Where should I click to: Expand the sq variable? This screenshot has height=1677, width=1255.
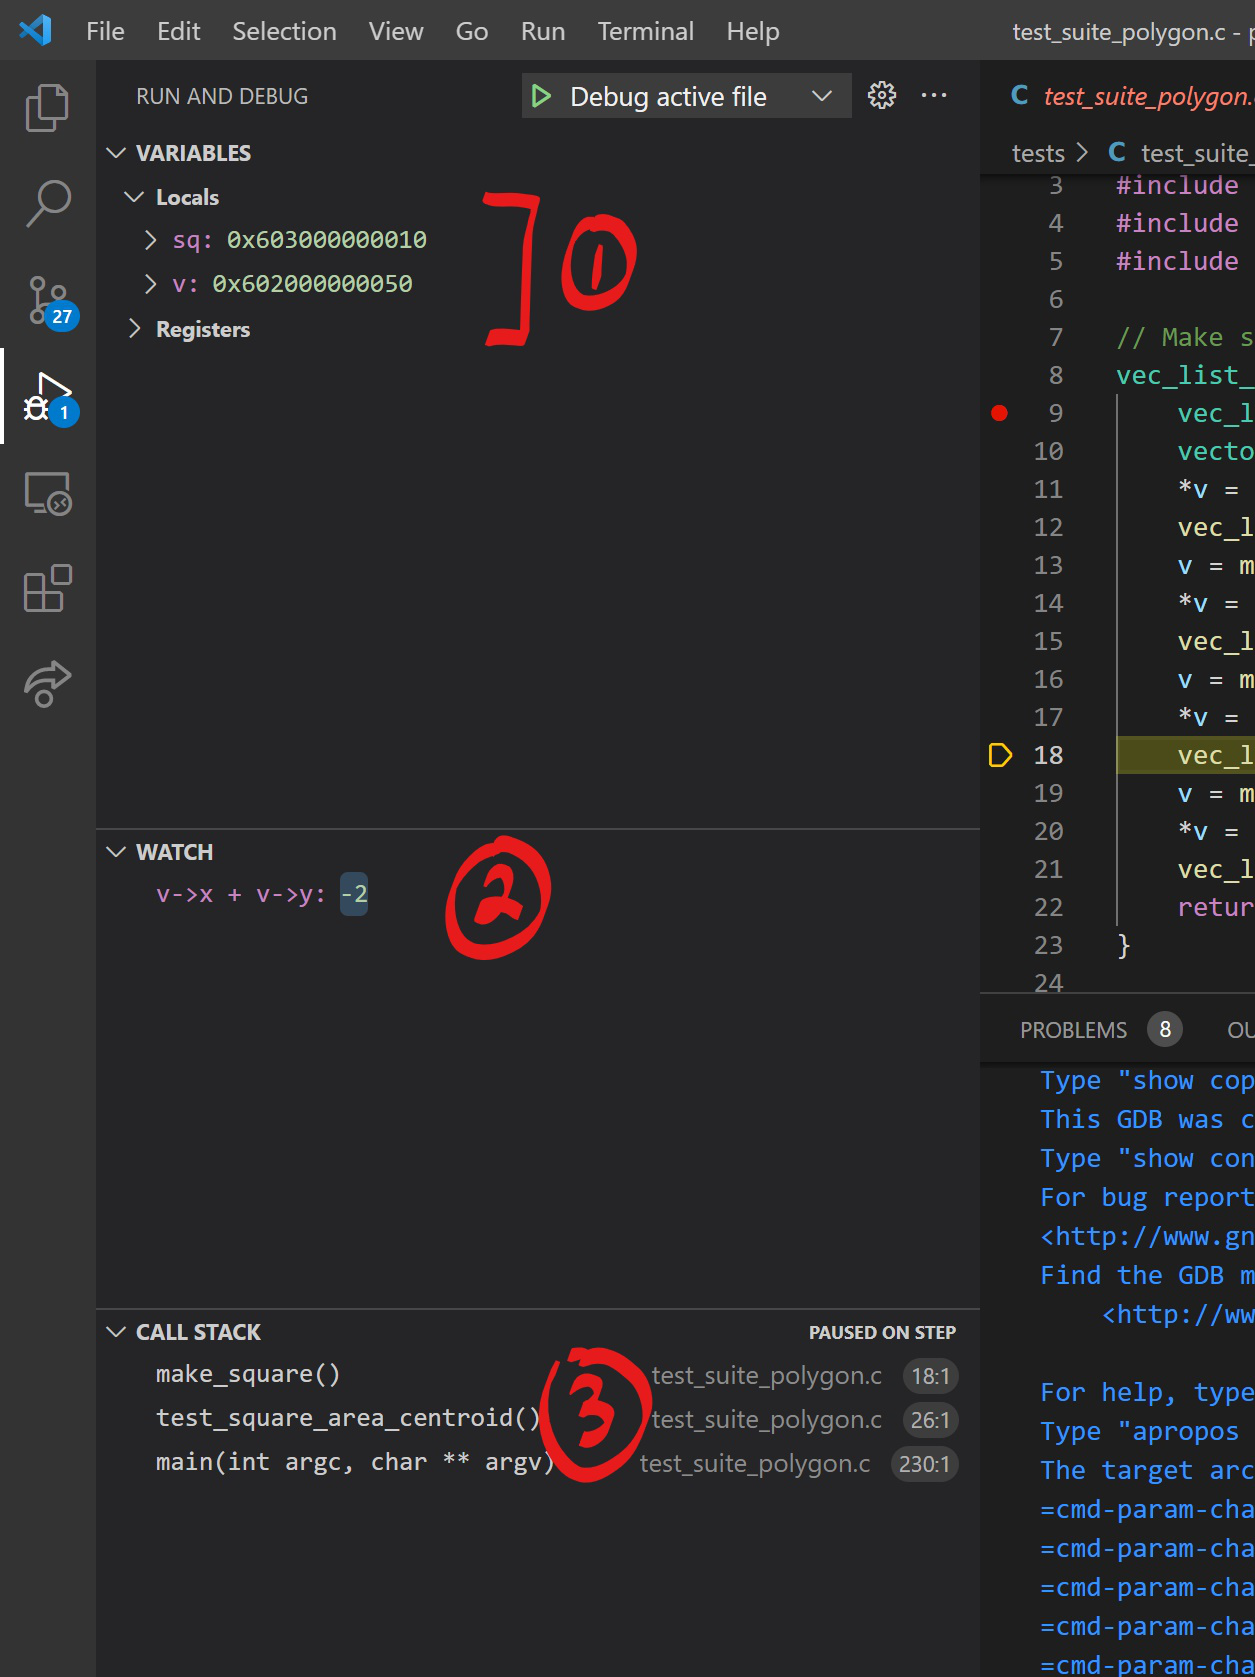[x=150, y=240]
